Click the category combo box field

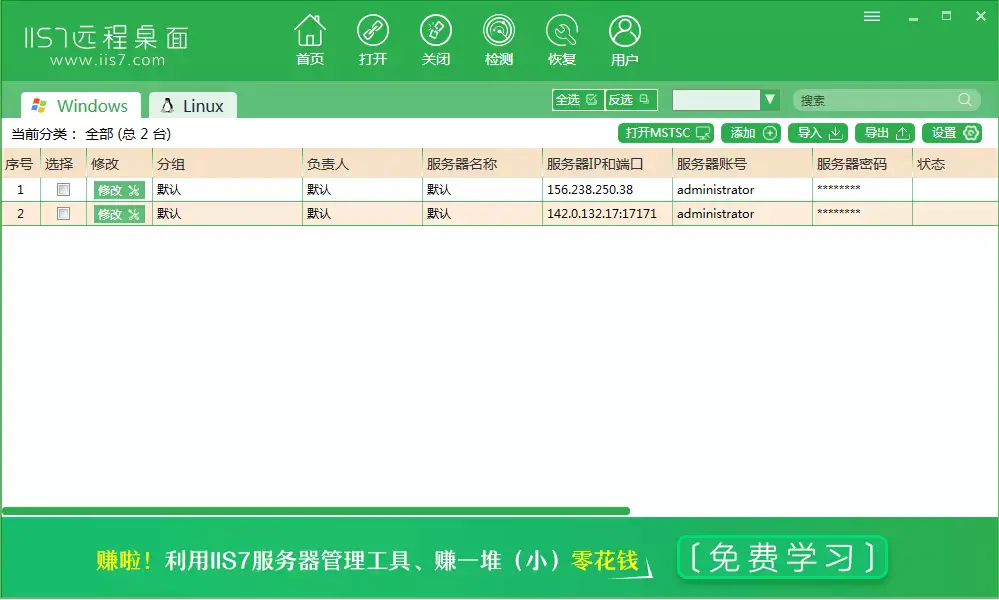click(716, 99)
